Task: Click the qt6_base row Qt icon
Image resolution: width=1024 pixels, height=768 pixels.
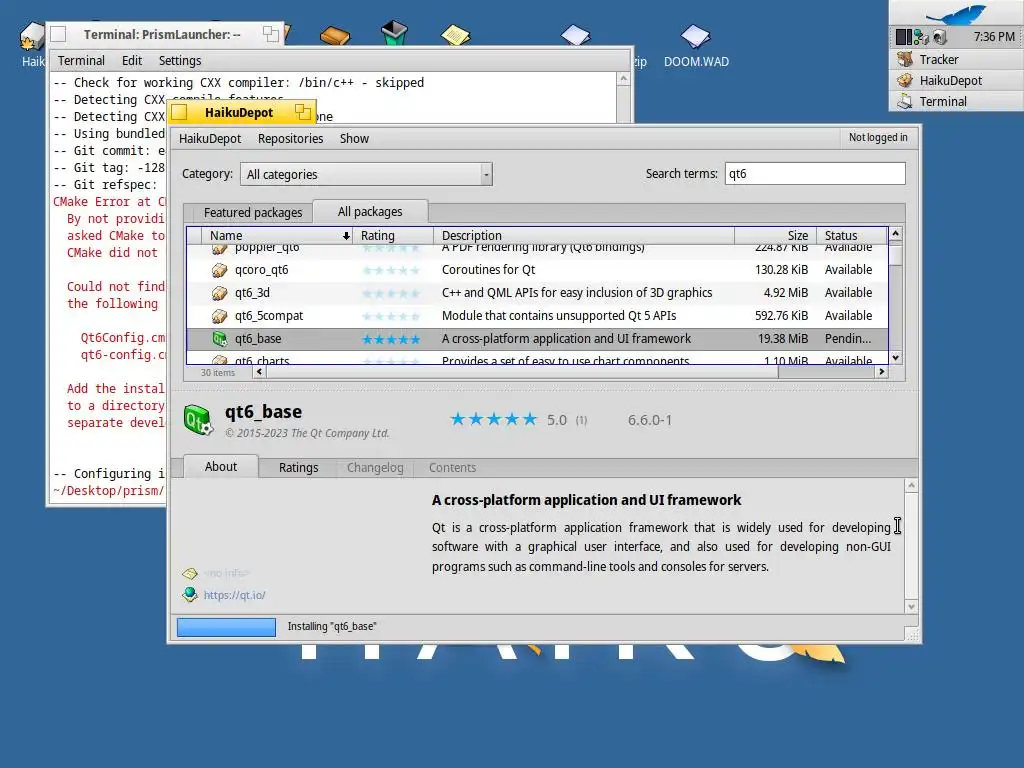Action: click(219, 339)
